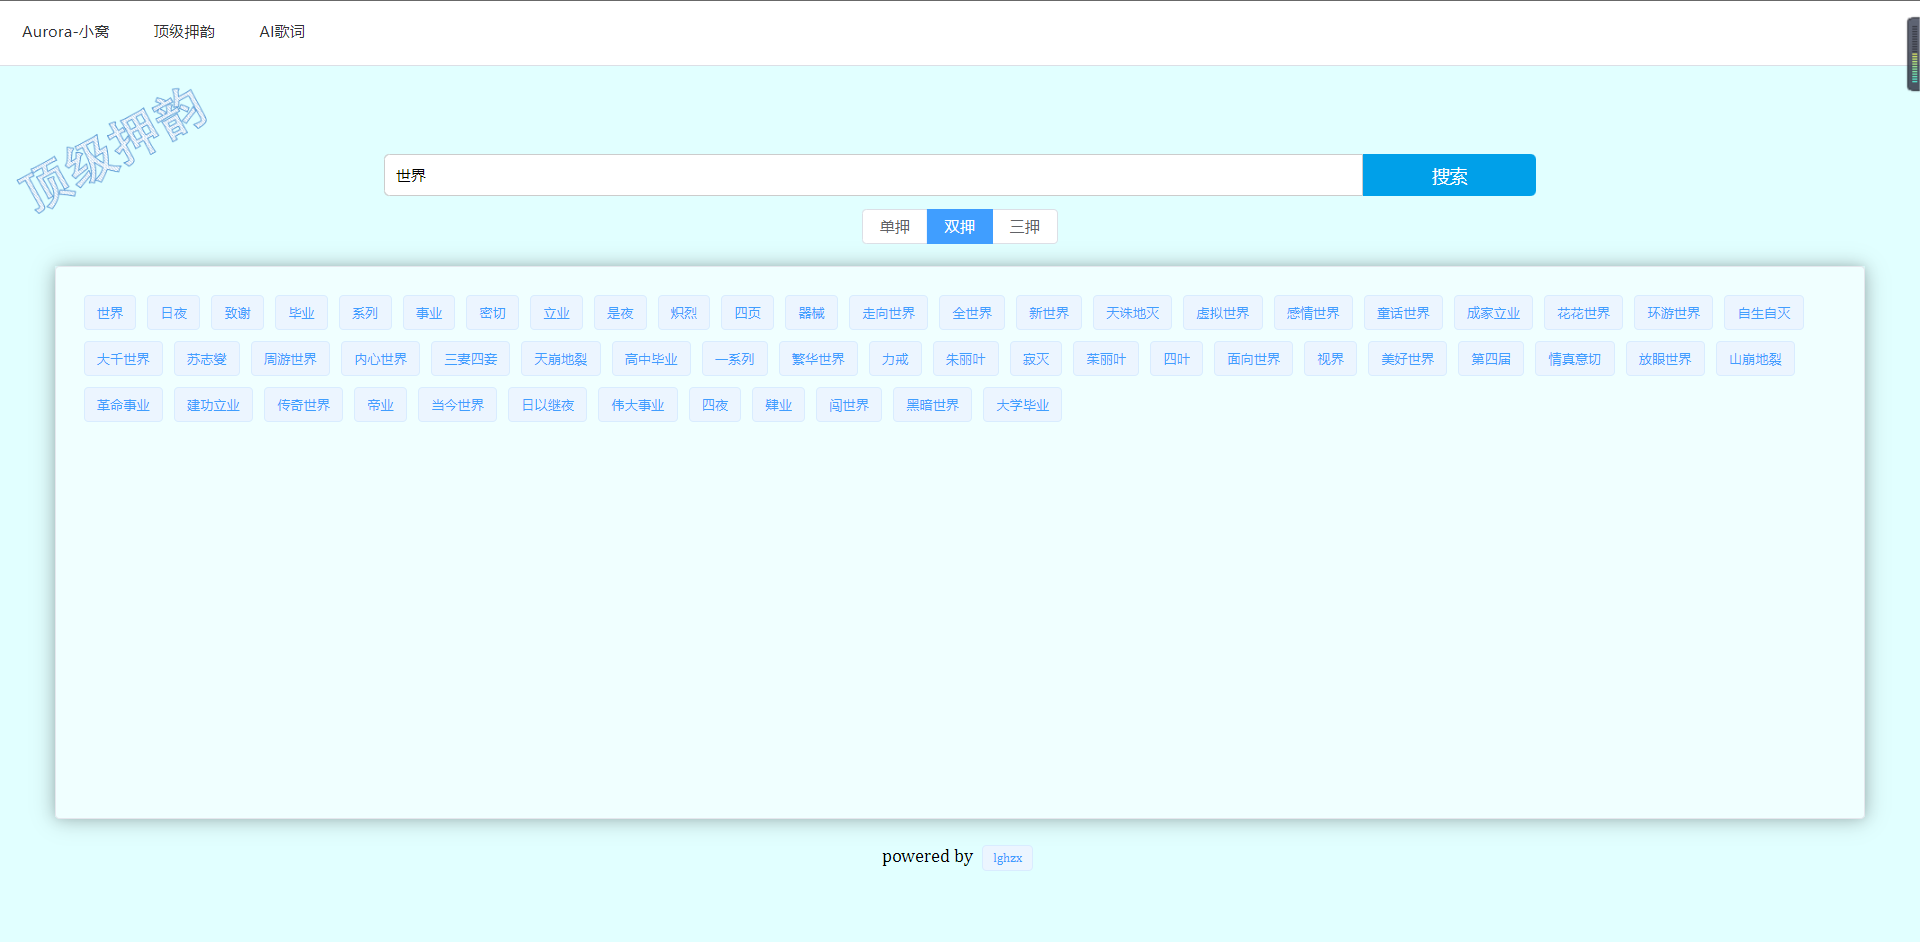The image size is (1920, 942).
Task: Pick the 内心世界 tag
Action: click(381, 359)
